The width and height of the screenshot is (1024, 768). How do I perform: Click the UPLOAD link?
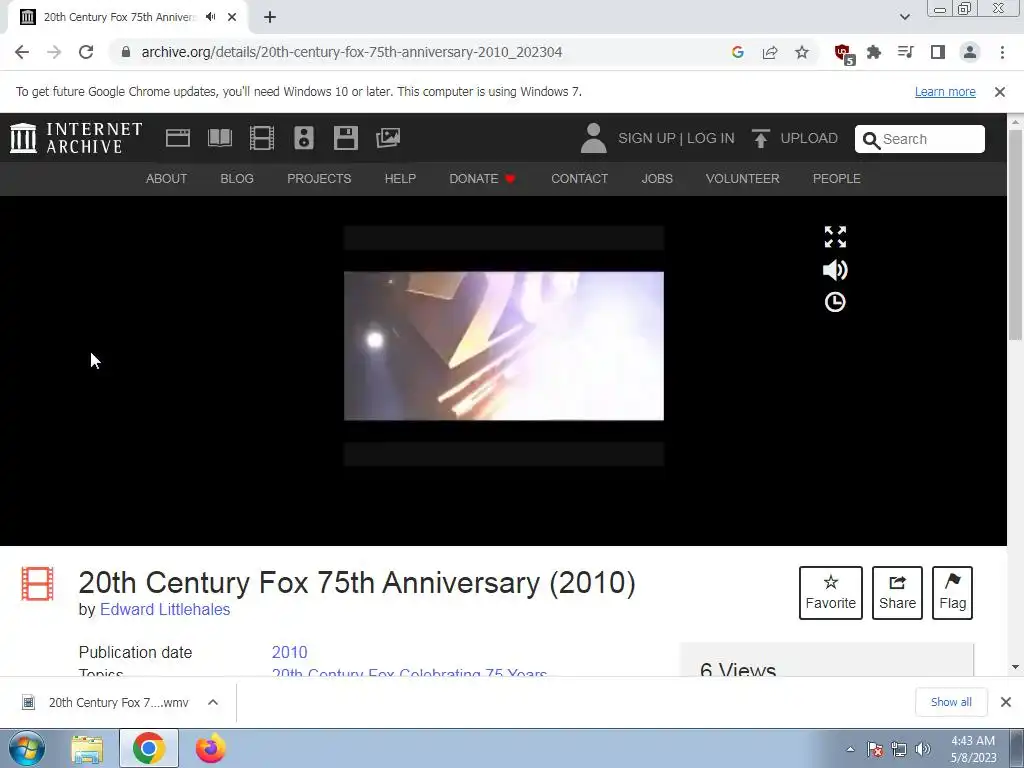(x=795, y=138)
